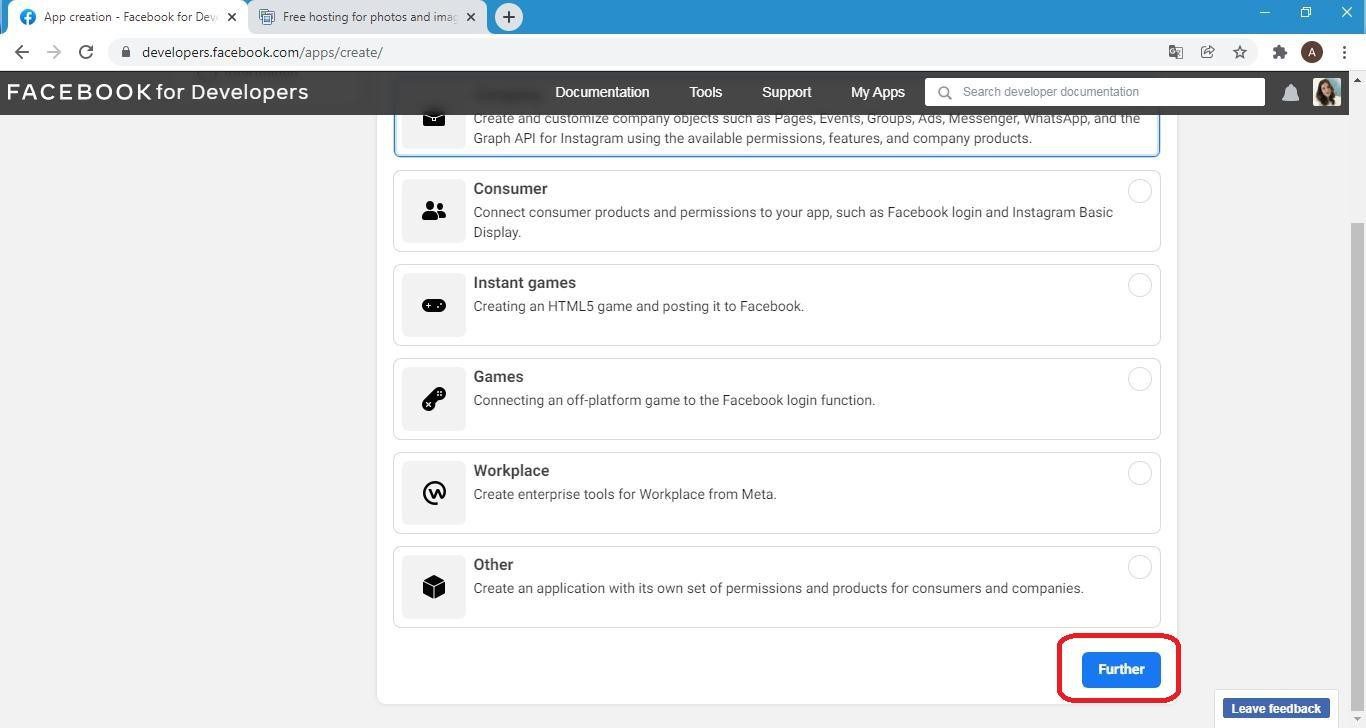Open the Support menu
The image size is (1366, 728).
click(786, 92)
